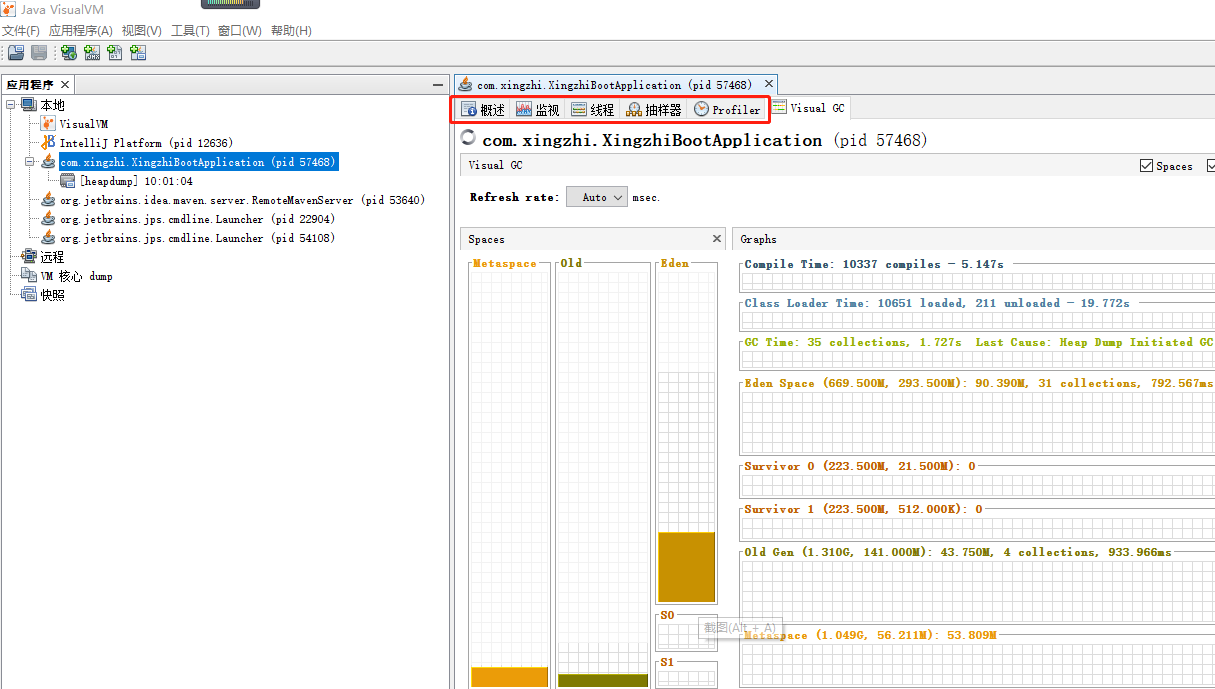Click the Add Remote Host toolbar icon
The image size is (1215, 689).
69,53
